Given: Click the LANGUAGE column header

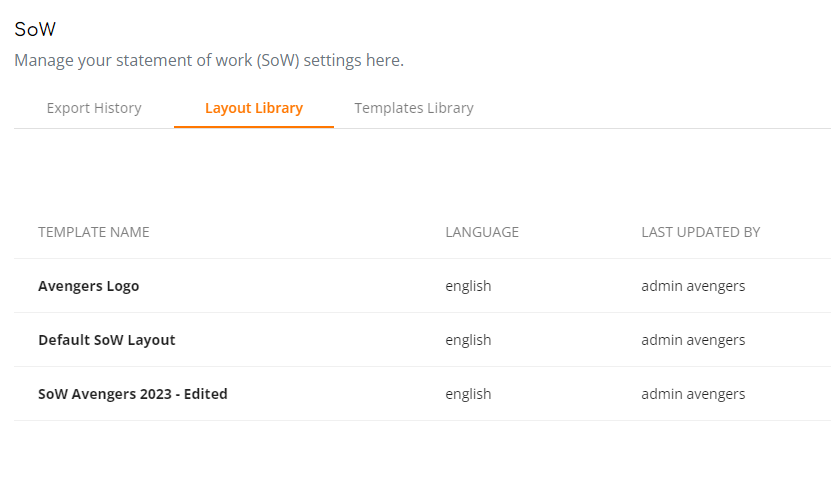Looking at the screenshot, I should 482,232.
